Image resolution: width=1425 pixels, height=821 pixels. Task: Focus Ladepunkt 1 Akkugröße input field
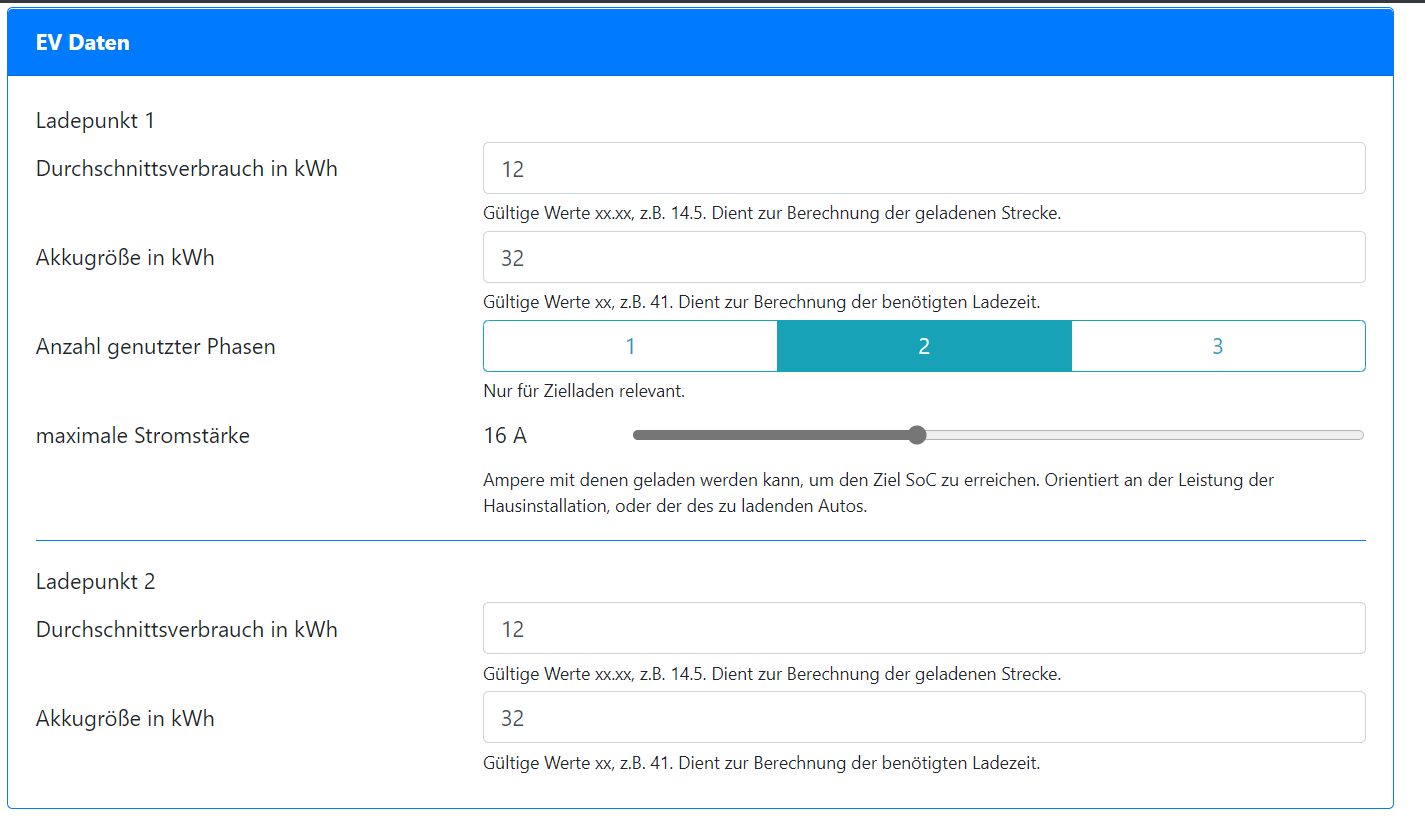click(924, 257)
